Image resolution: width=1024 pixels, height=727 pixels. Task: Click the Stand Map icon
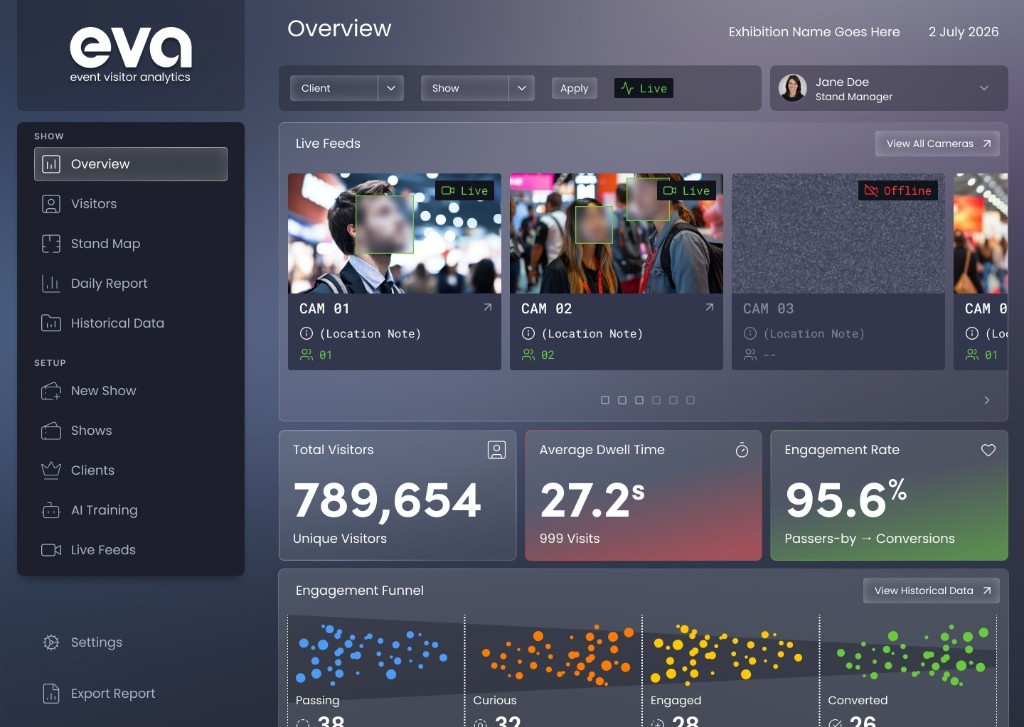(51, 244)
